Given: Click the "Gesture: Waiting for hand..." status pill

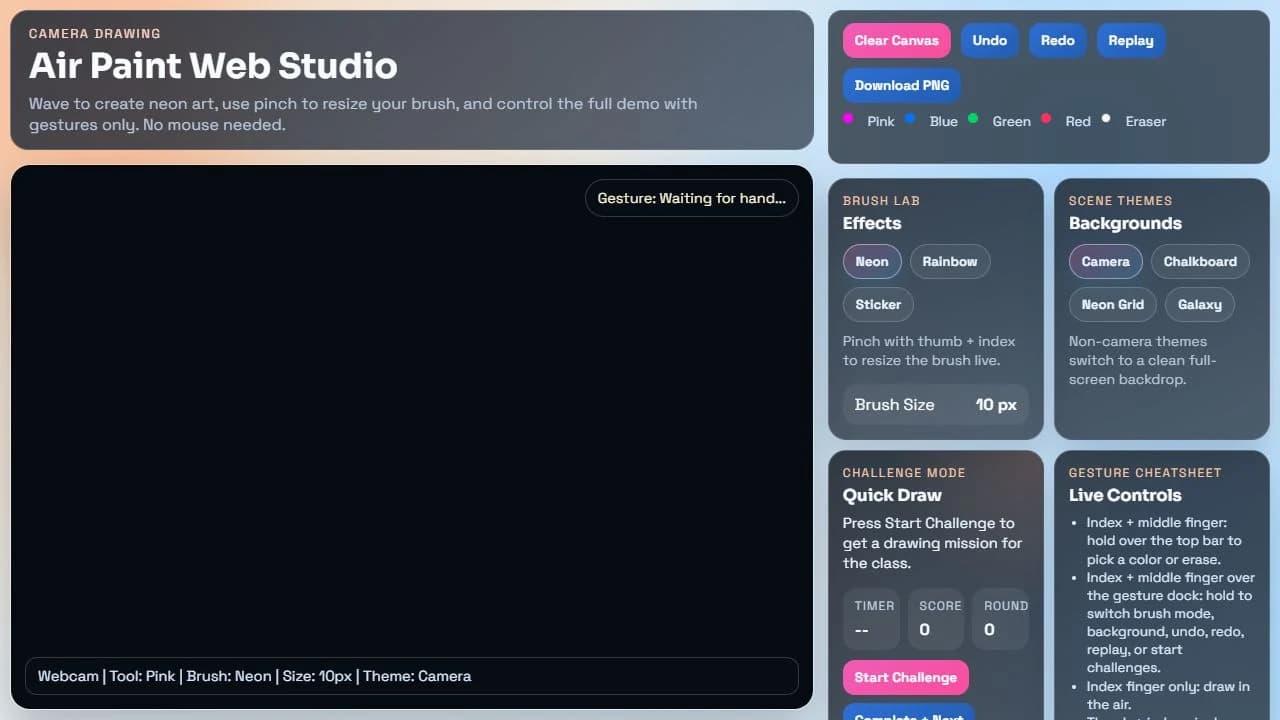Looking at the screenshot, I should point(692,198).
